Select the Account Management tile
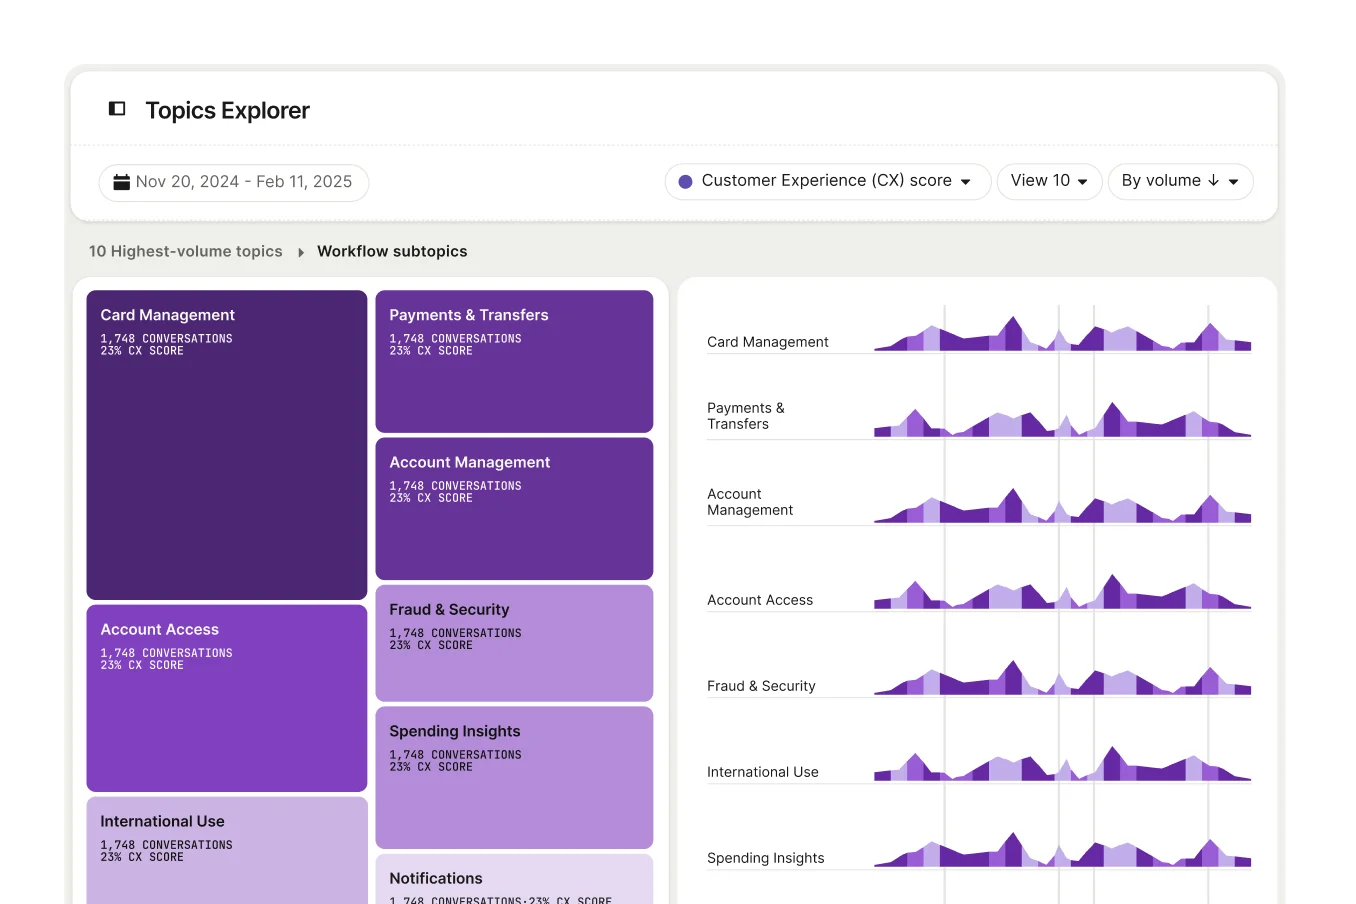The width and height of the screenshot is (1356, 904). [514, 509]
